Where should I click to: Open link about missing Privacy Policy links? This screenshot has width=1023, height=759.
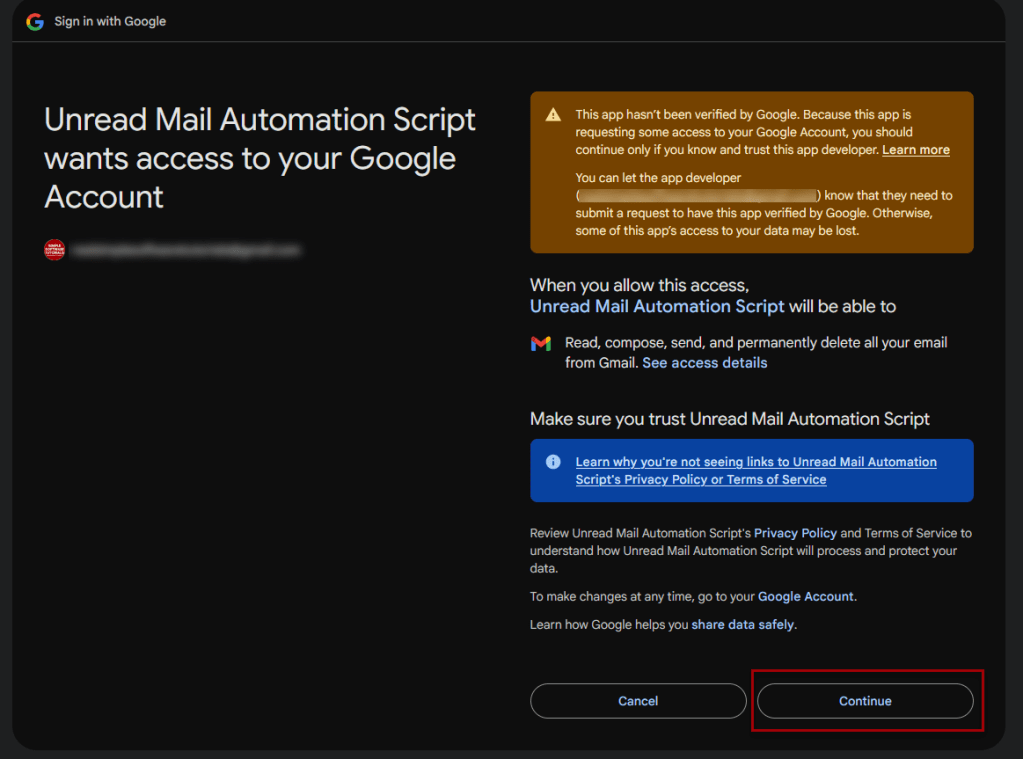tap(756, 471)
